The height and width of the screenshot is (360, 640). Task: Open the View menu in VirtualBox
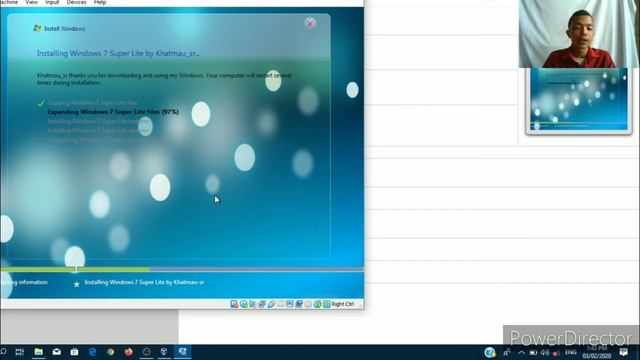tap(31, 2)
